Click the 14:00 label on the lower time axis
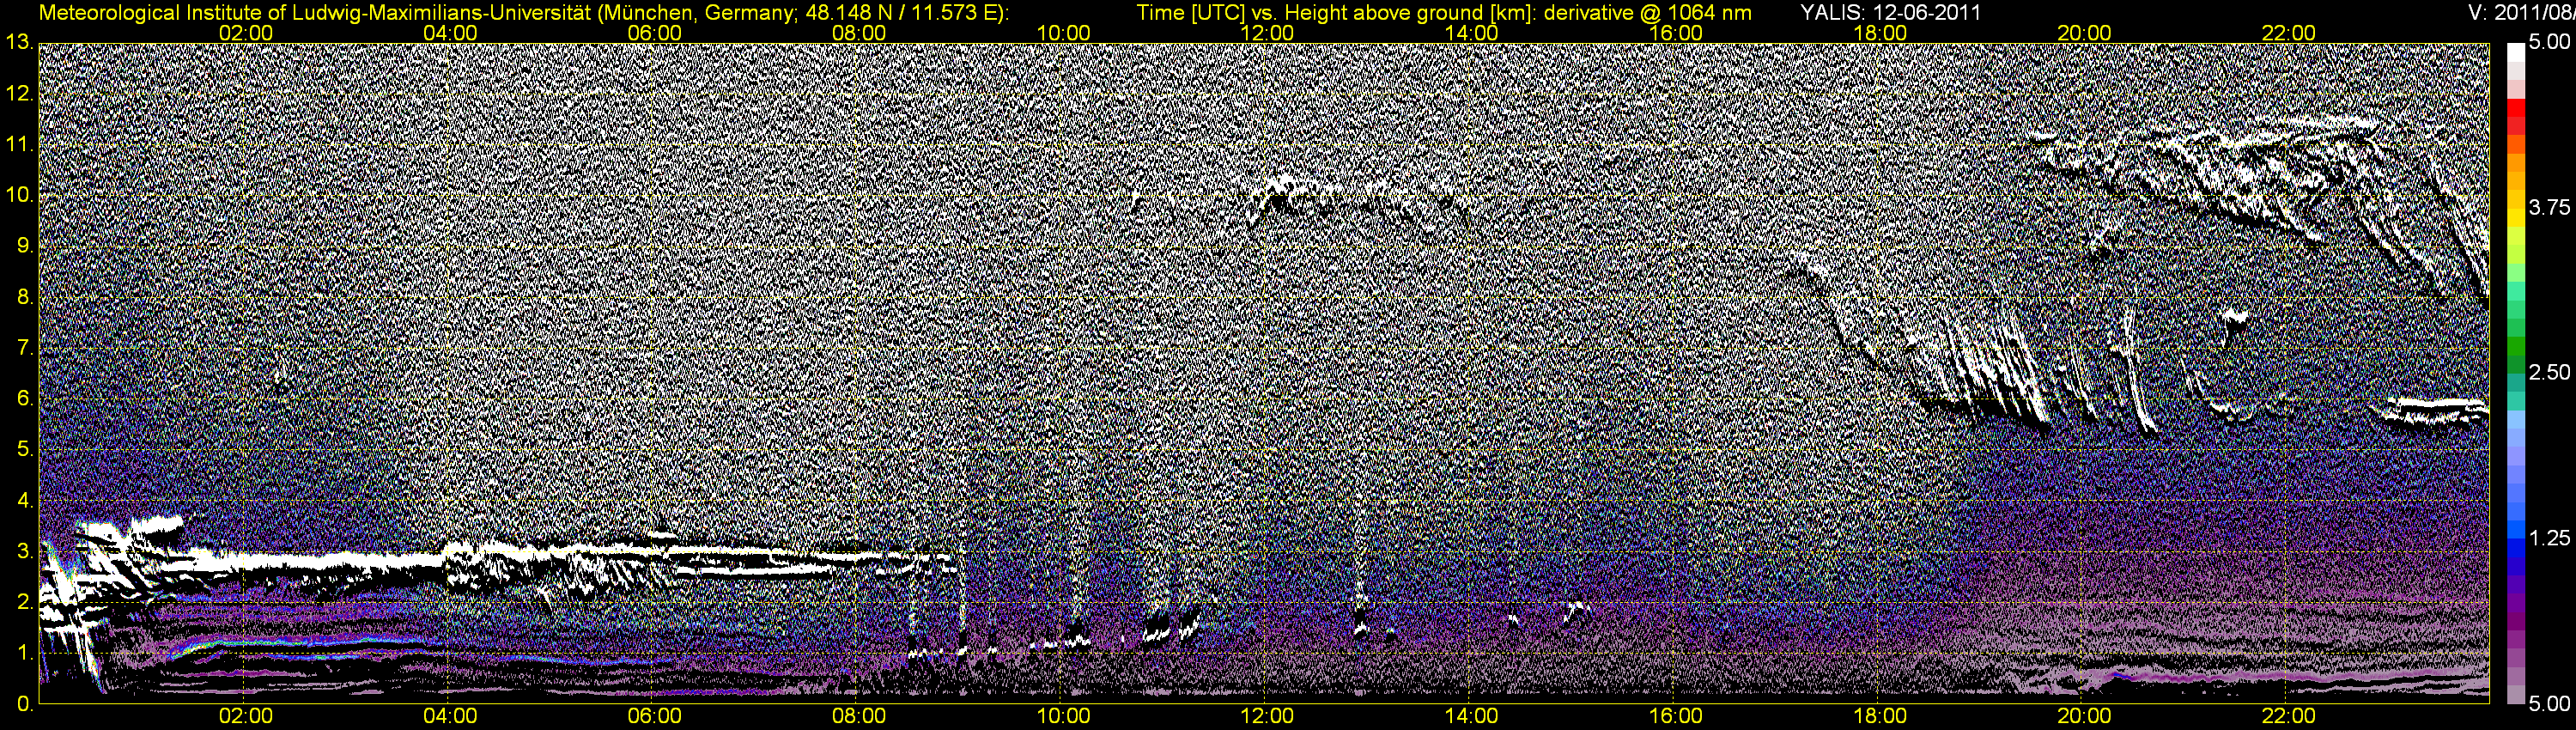The width and height of the screenshot is (2576, 730). (1472, 717)
